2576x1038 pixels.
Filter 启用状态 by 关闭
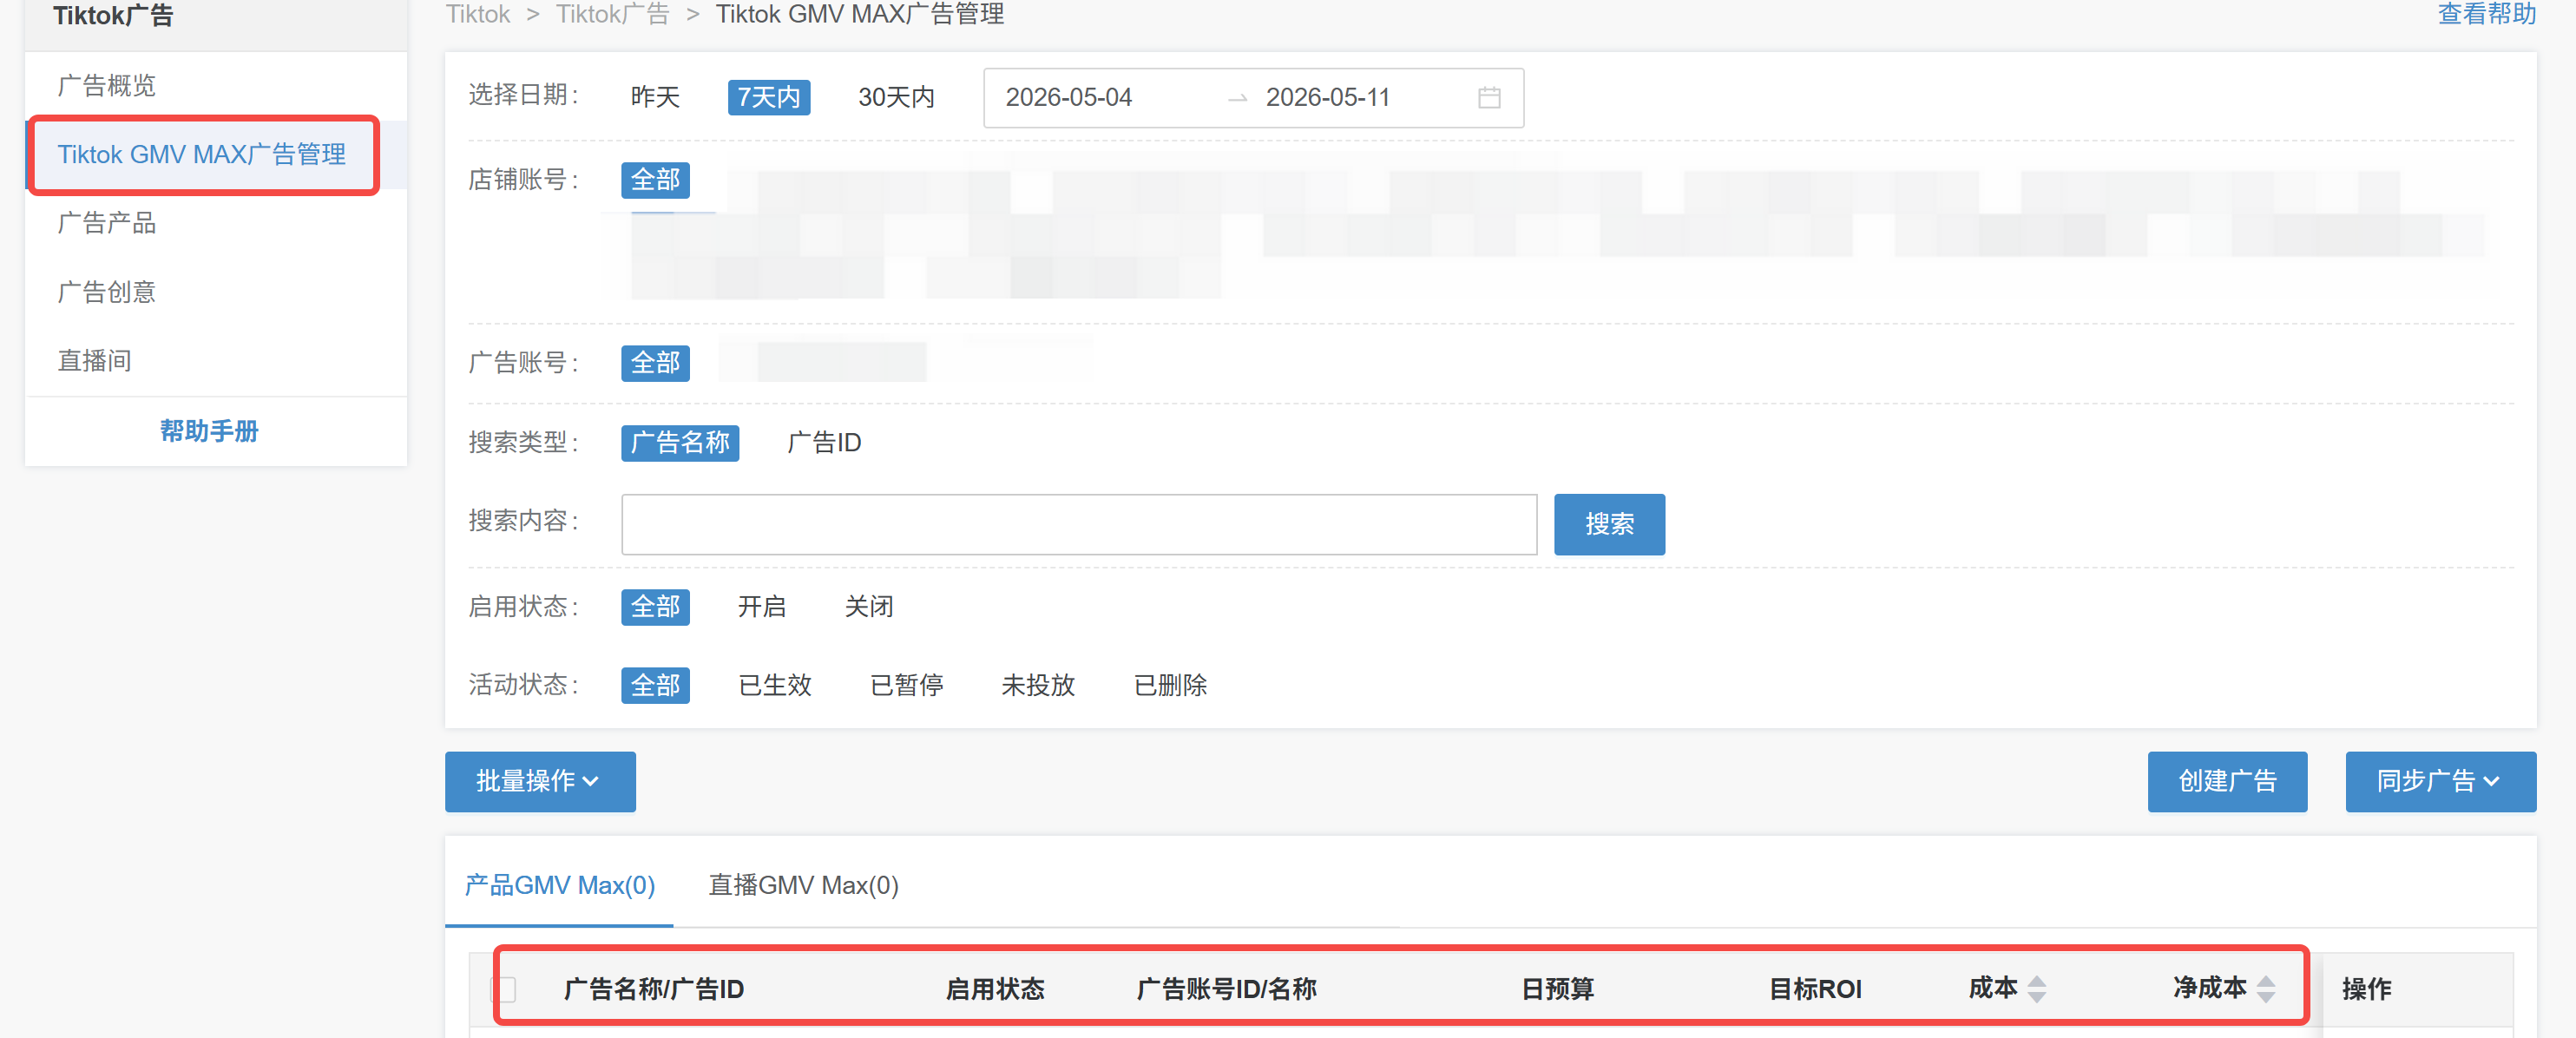point(869,607)
